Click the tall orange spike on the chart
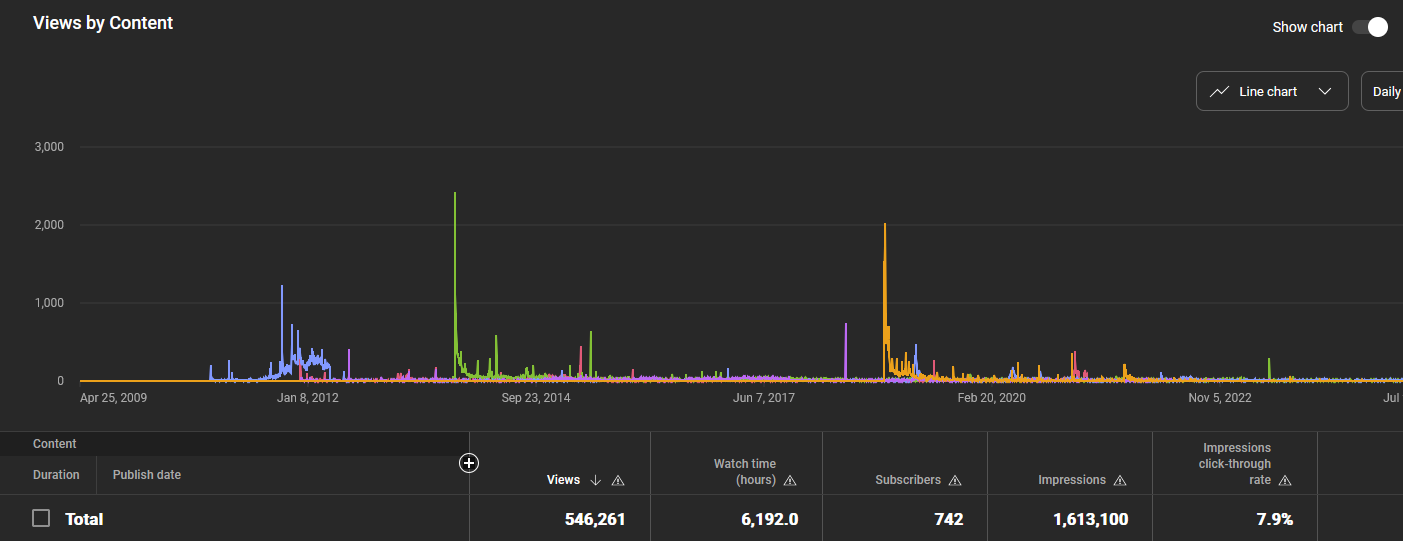This screenshot has width=1403, height=541. 885,300
